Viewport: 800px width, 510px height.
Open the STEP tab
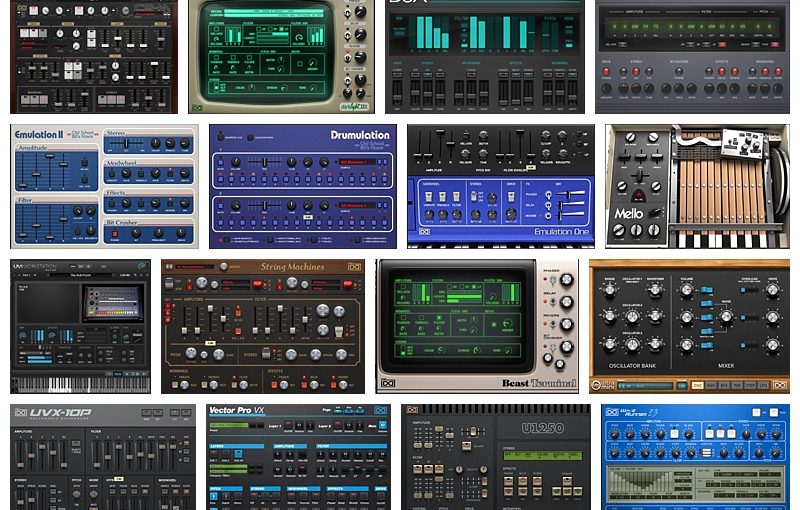pyautogui.click(x=750, y=386)
